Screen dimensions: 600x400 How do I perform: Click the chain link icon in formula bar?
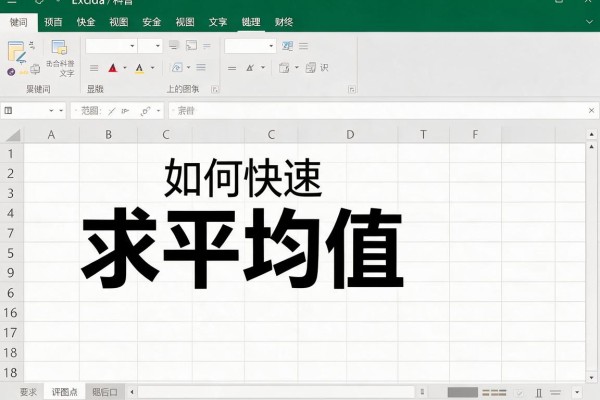click(145, 111)
